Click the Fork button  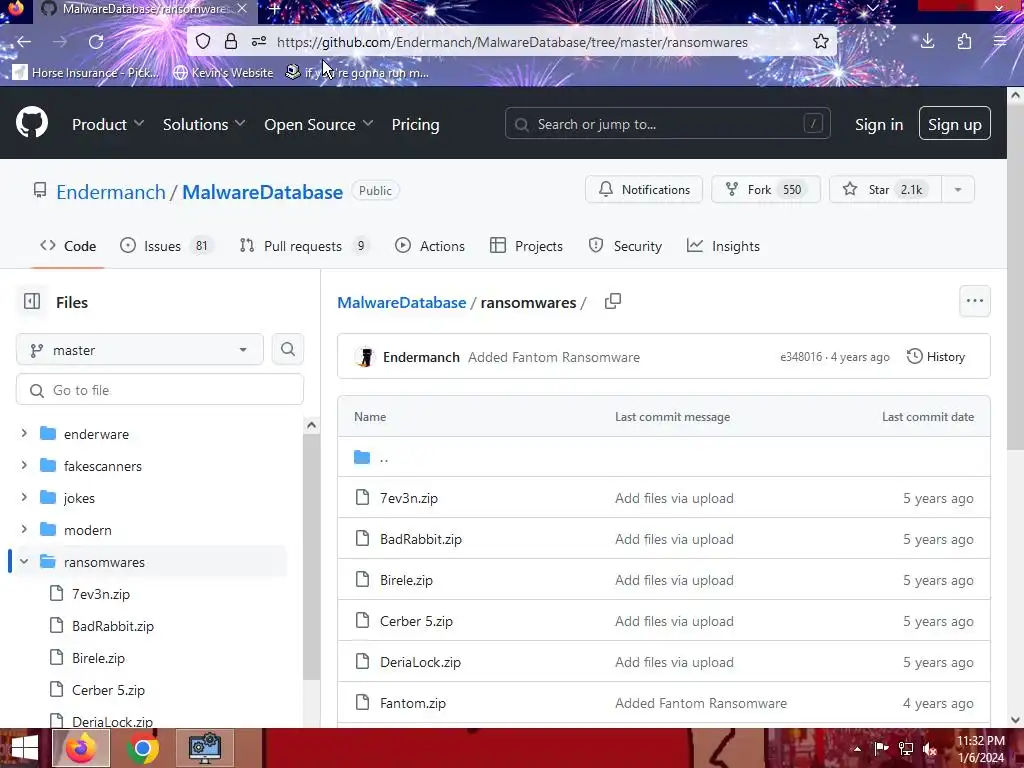pyautogui.click(x=765, y=189)
